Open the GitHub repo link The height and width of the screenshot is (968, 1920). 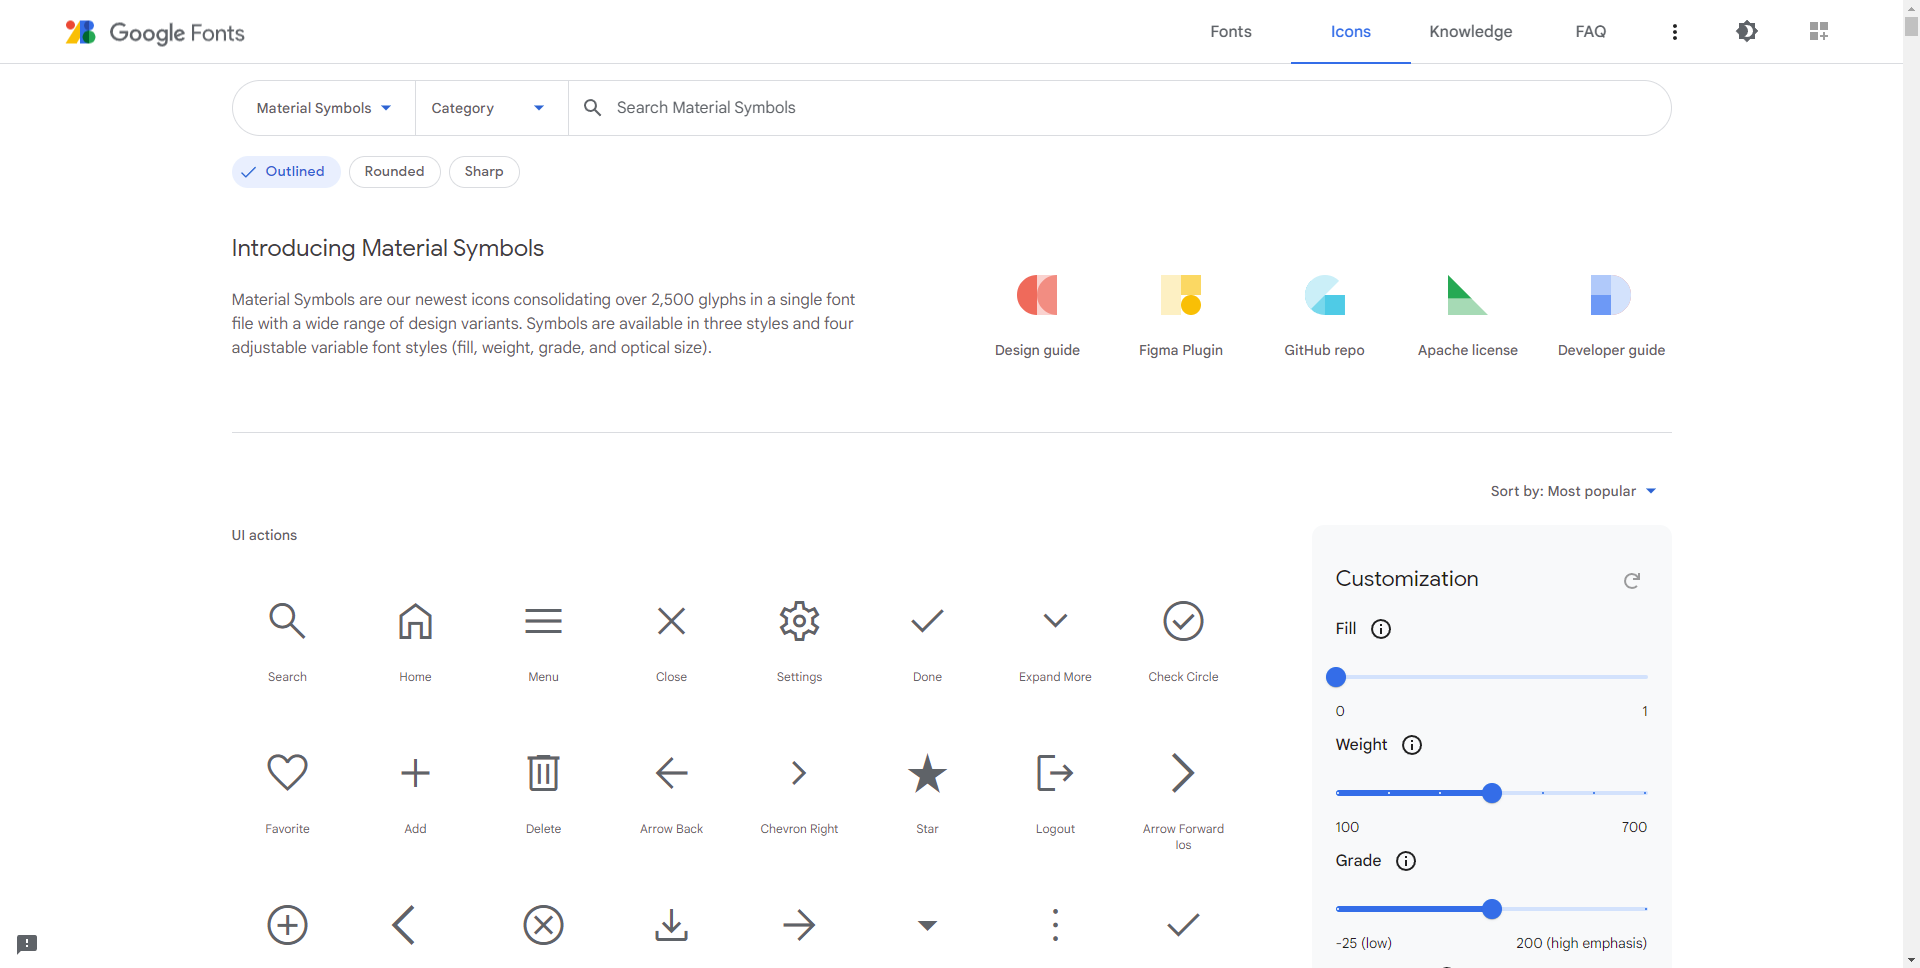coord(1325,316)
